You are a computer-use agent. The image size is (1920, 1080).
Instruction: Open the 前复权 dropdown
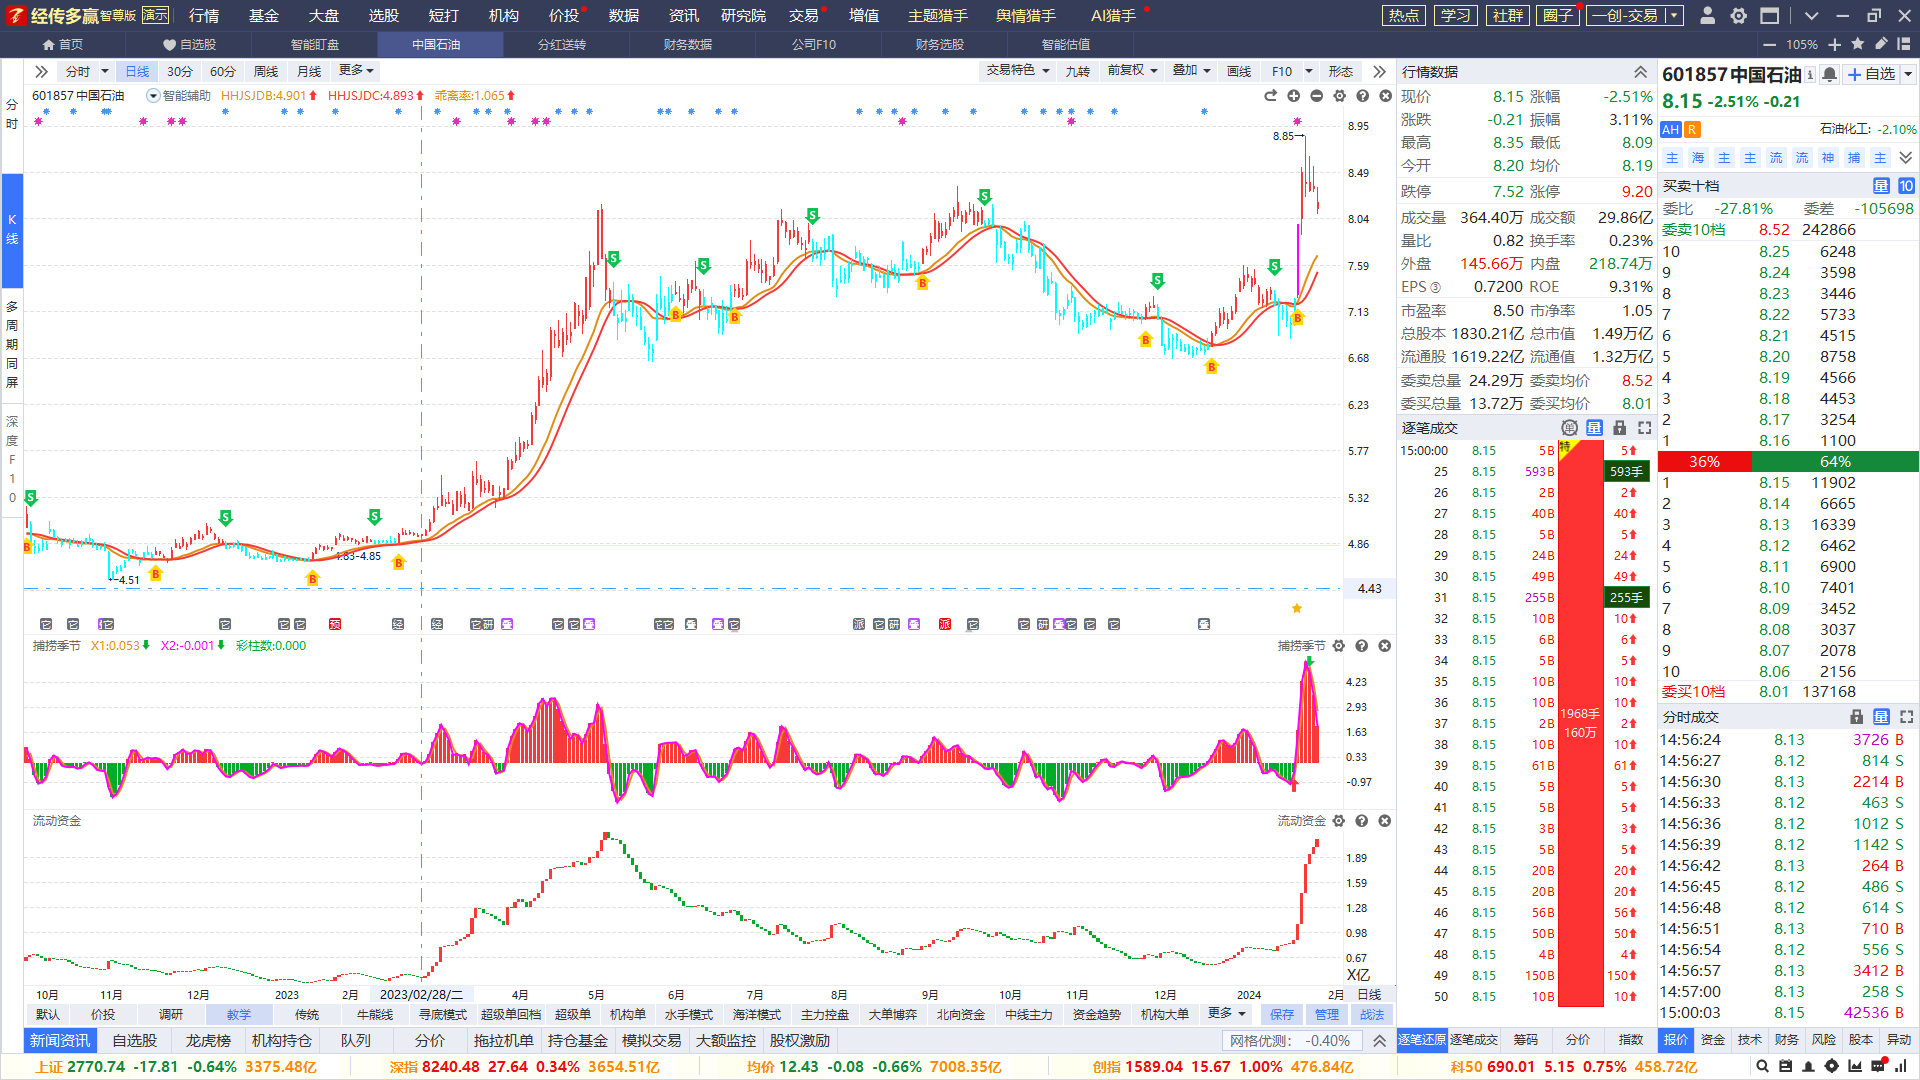tap(1132, 70)
